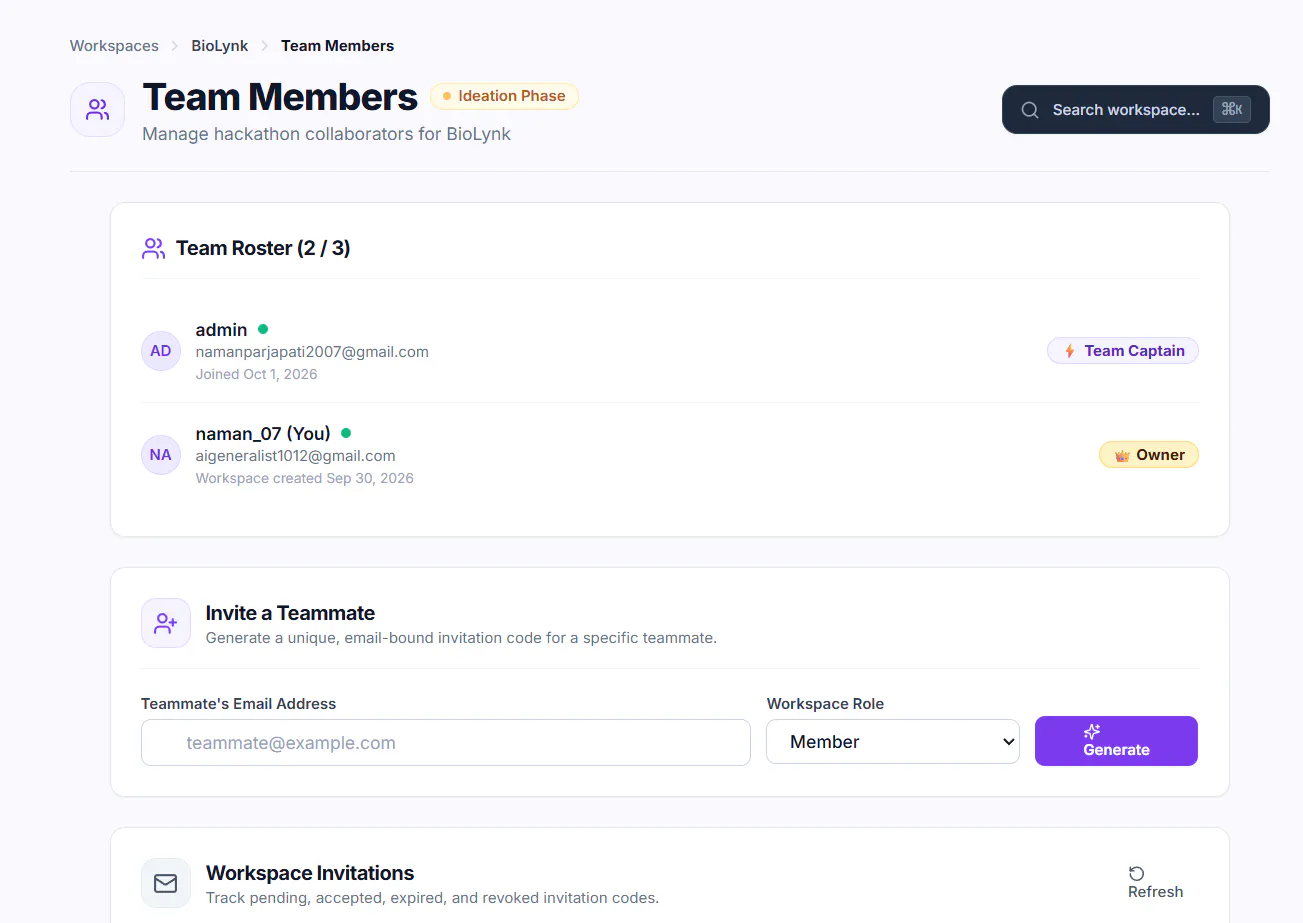
Task: Click the green online dot next to naman_07
Action: click(346, 433)
